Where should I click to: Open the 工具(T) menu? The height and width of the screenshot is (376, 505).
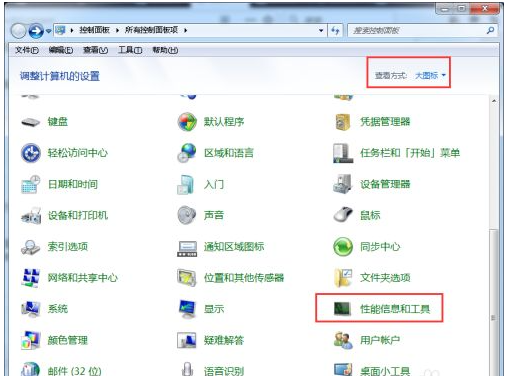(130, 50)
